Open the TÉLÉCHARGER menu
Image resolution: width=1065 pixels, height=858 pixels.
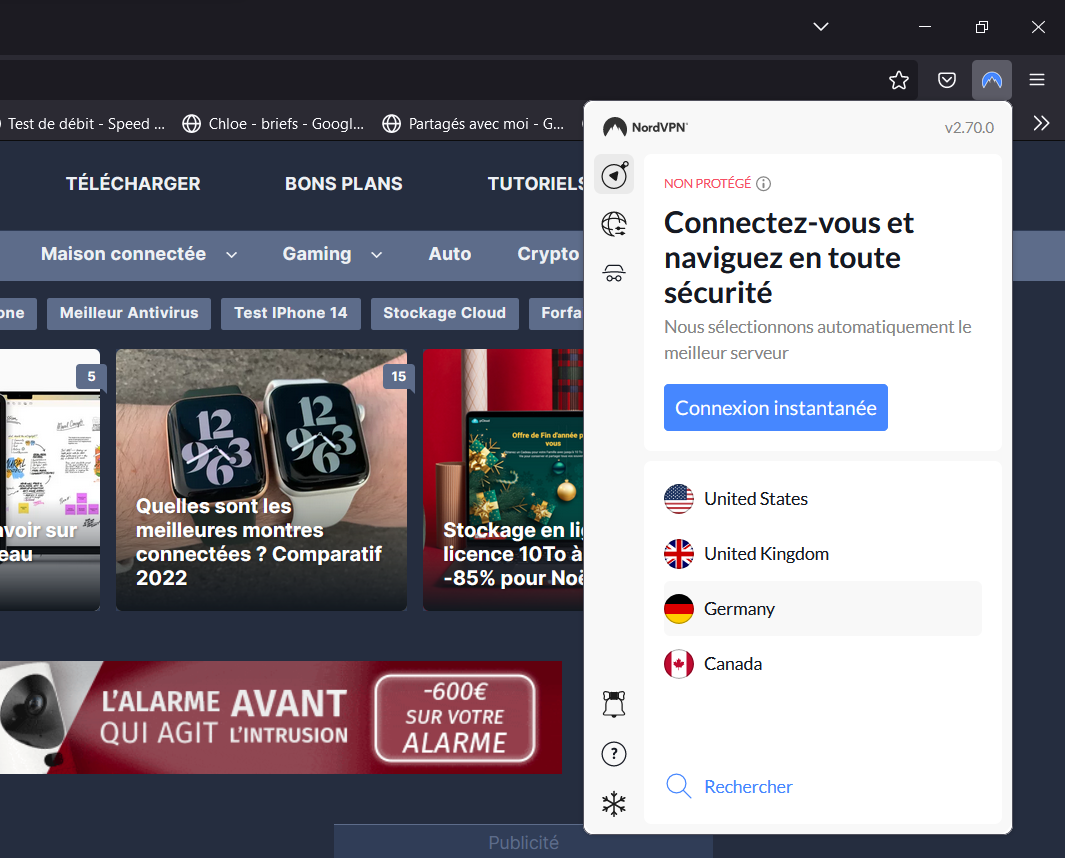tap(133, 183)
